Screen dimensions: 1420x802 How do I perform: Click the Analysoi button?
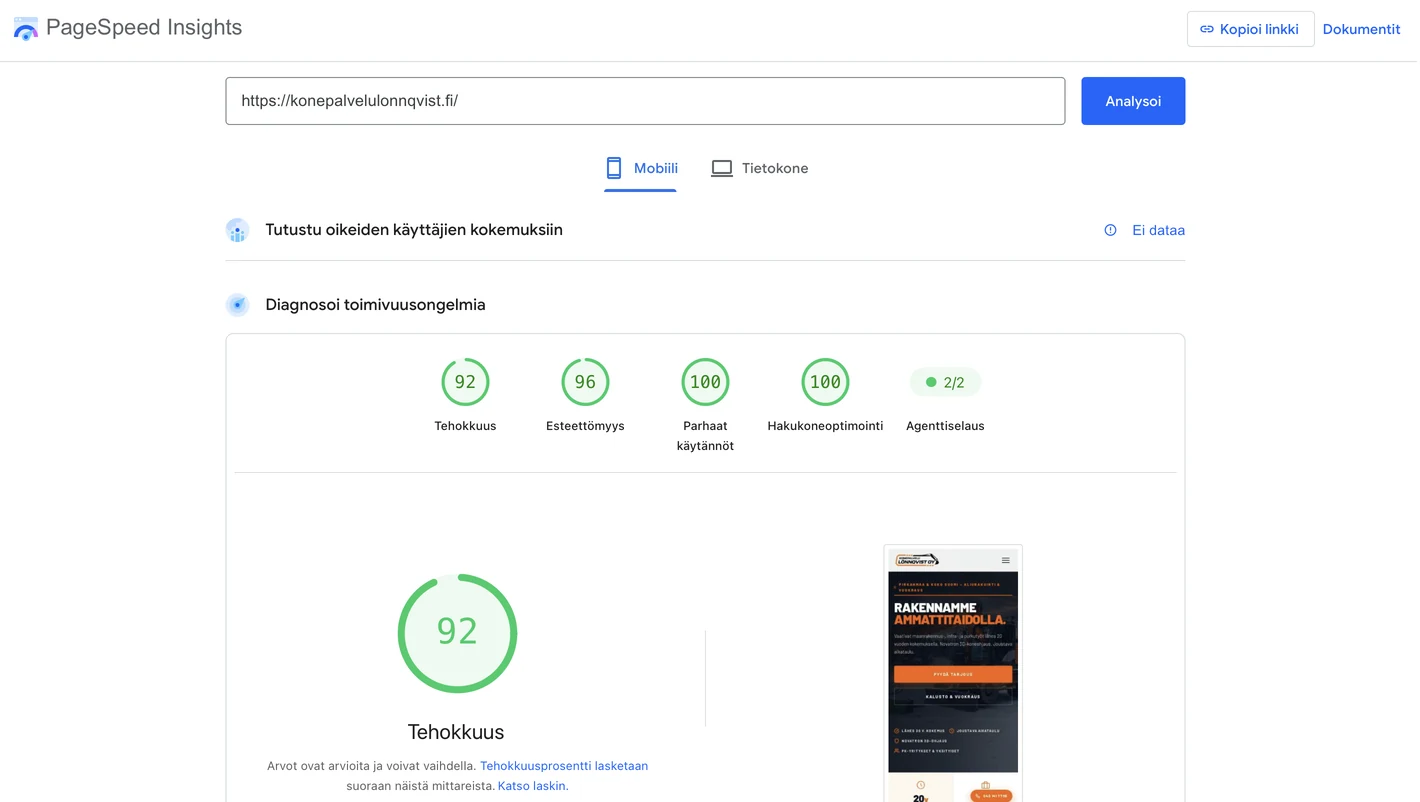click(1133, 101)
